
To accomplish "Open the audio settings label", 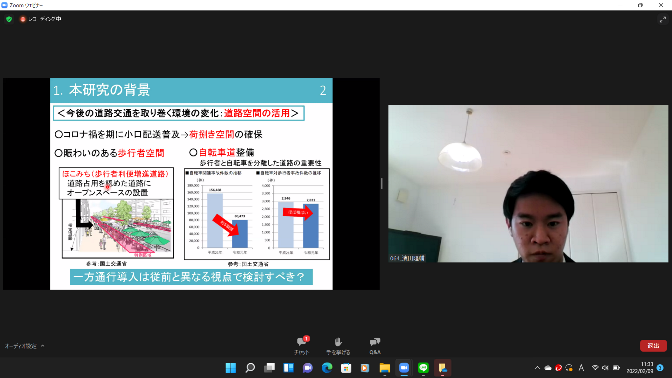I will coord(21,346).
